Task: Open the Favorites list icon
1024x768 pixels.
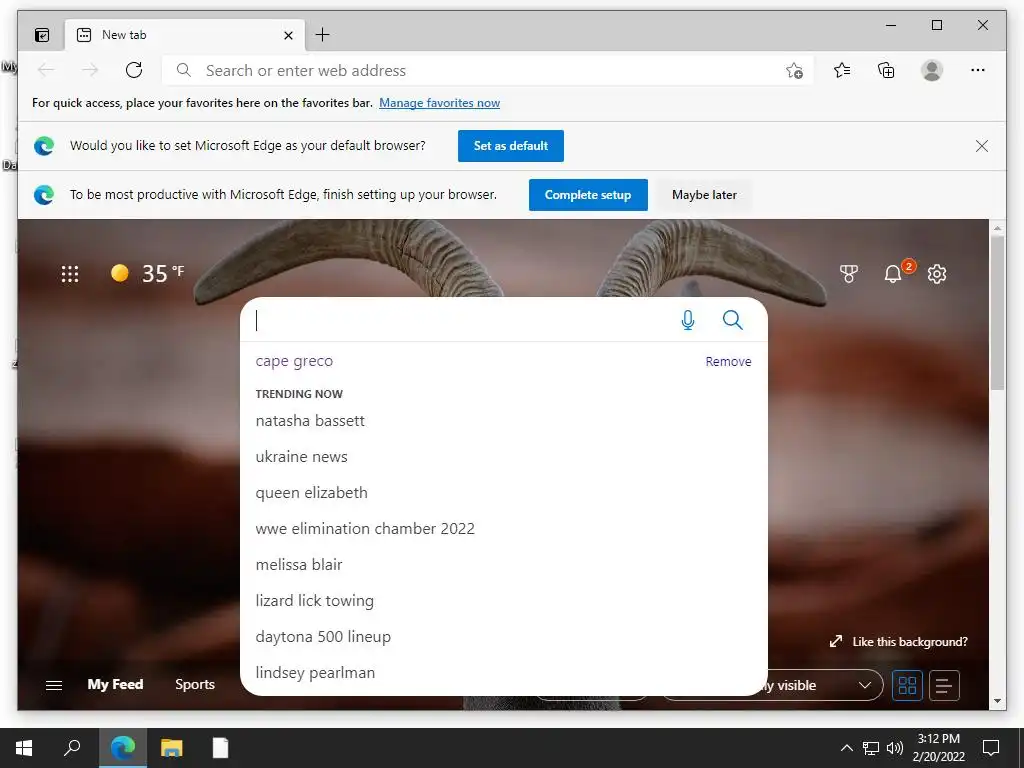Action: [x=842, y=70]
